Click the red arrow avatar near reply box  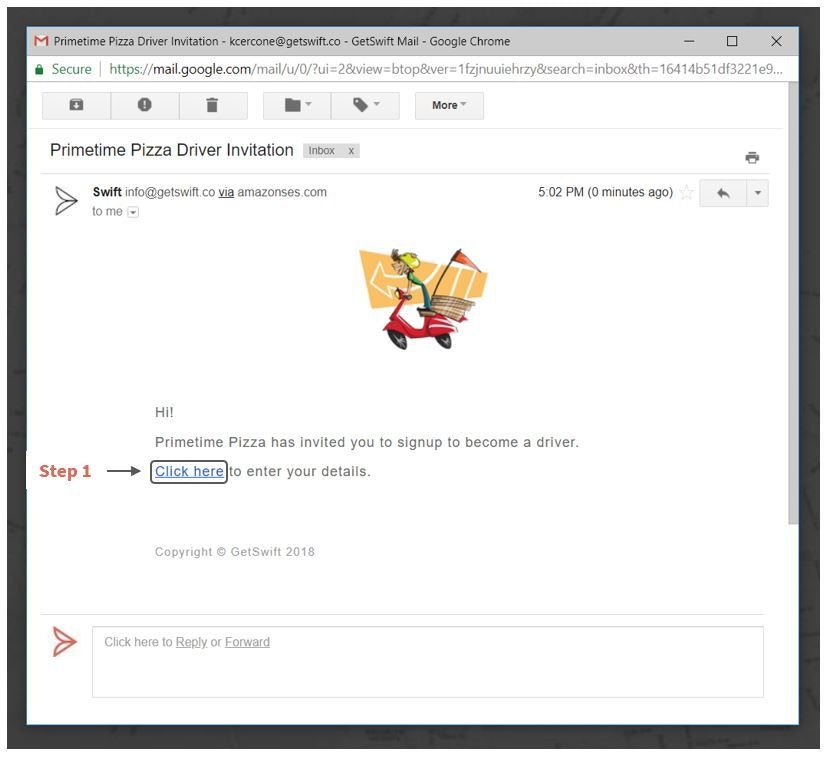tap(65, 642)
